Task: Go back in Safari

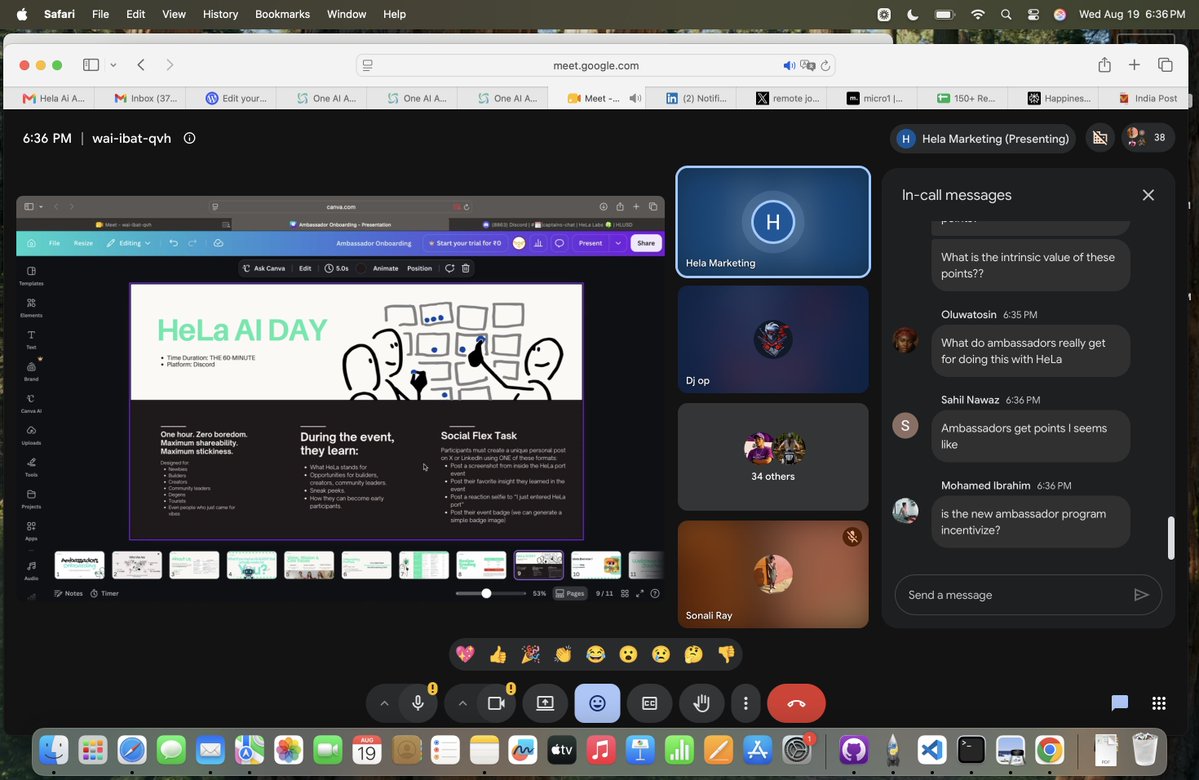Action: click(141, 65)
